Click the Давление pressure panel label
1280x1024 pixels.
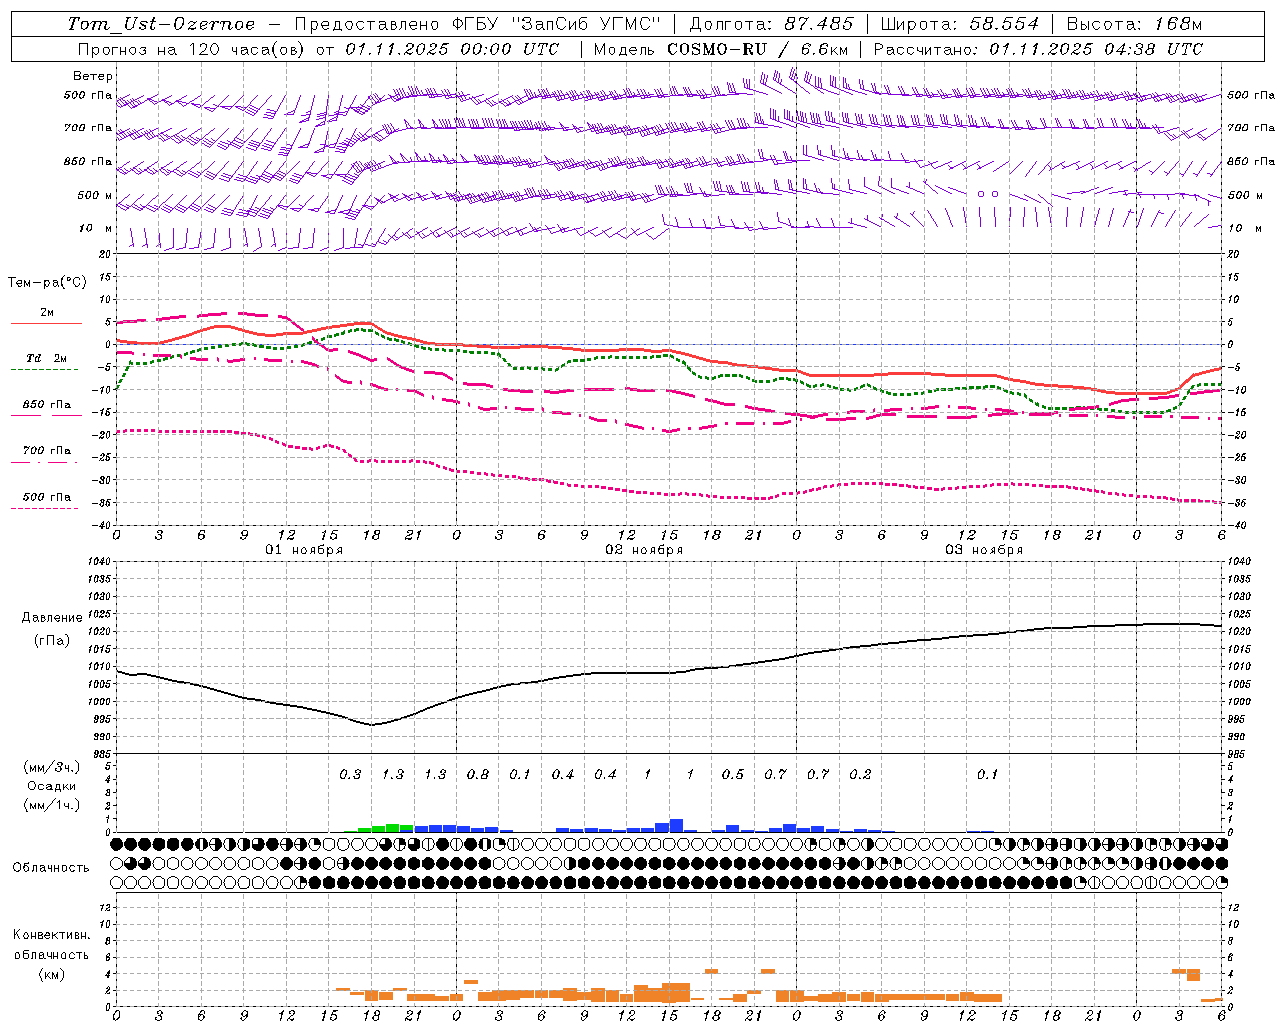pos(52,618)
